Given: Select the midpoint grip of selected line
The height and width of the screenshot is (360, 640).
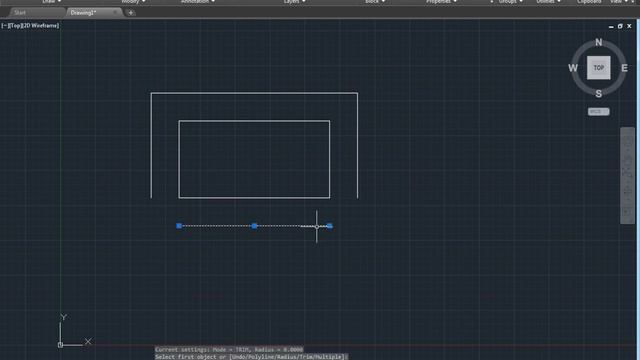Looking at the screenshot, I should 254,226.
